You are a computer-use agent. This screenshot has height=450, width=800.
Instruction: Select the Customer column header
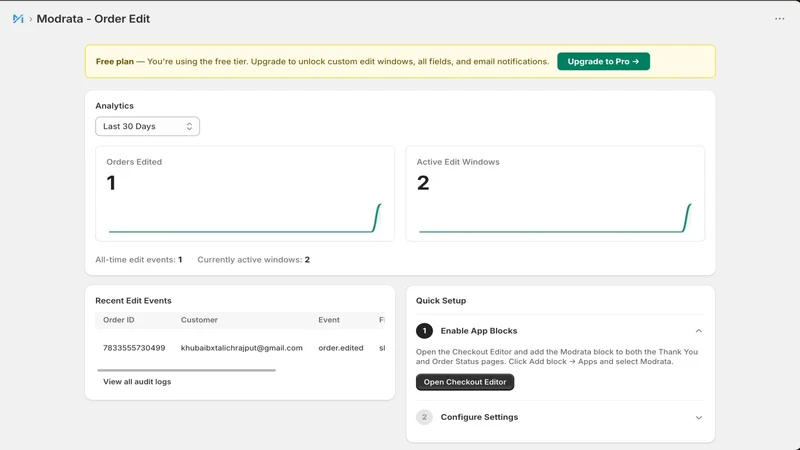[x=199, y=320]
